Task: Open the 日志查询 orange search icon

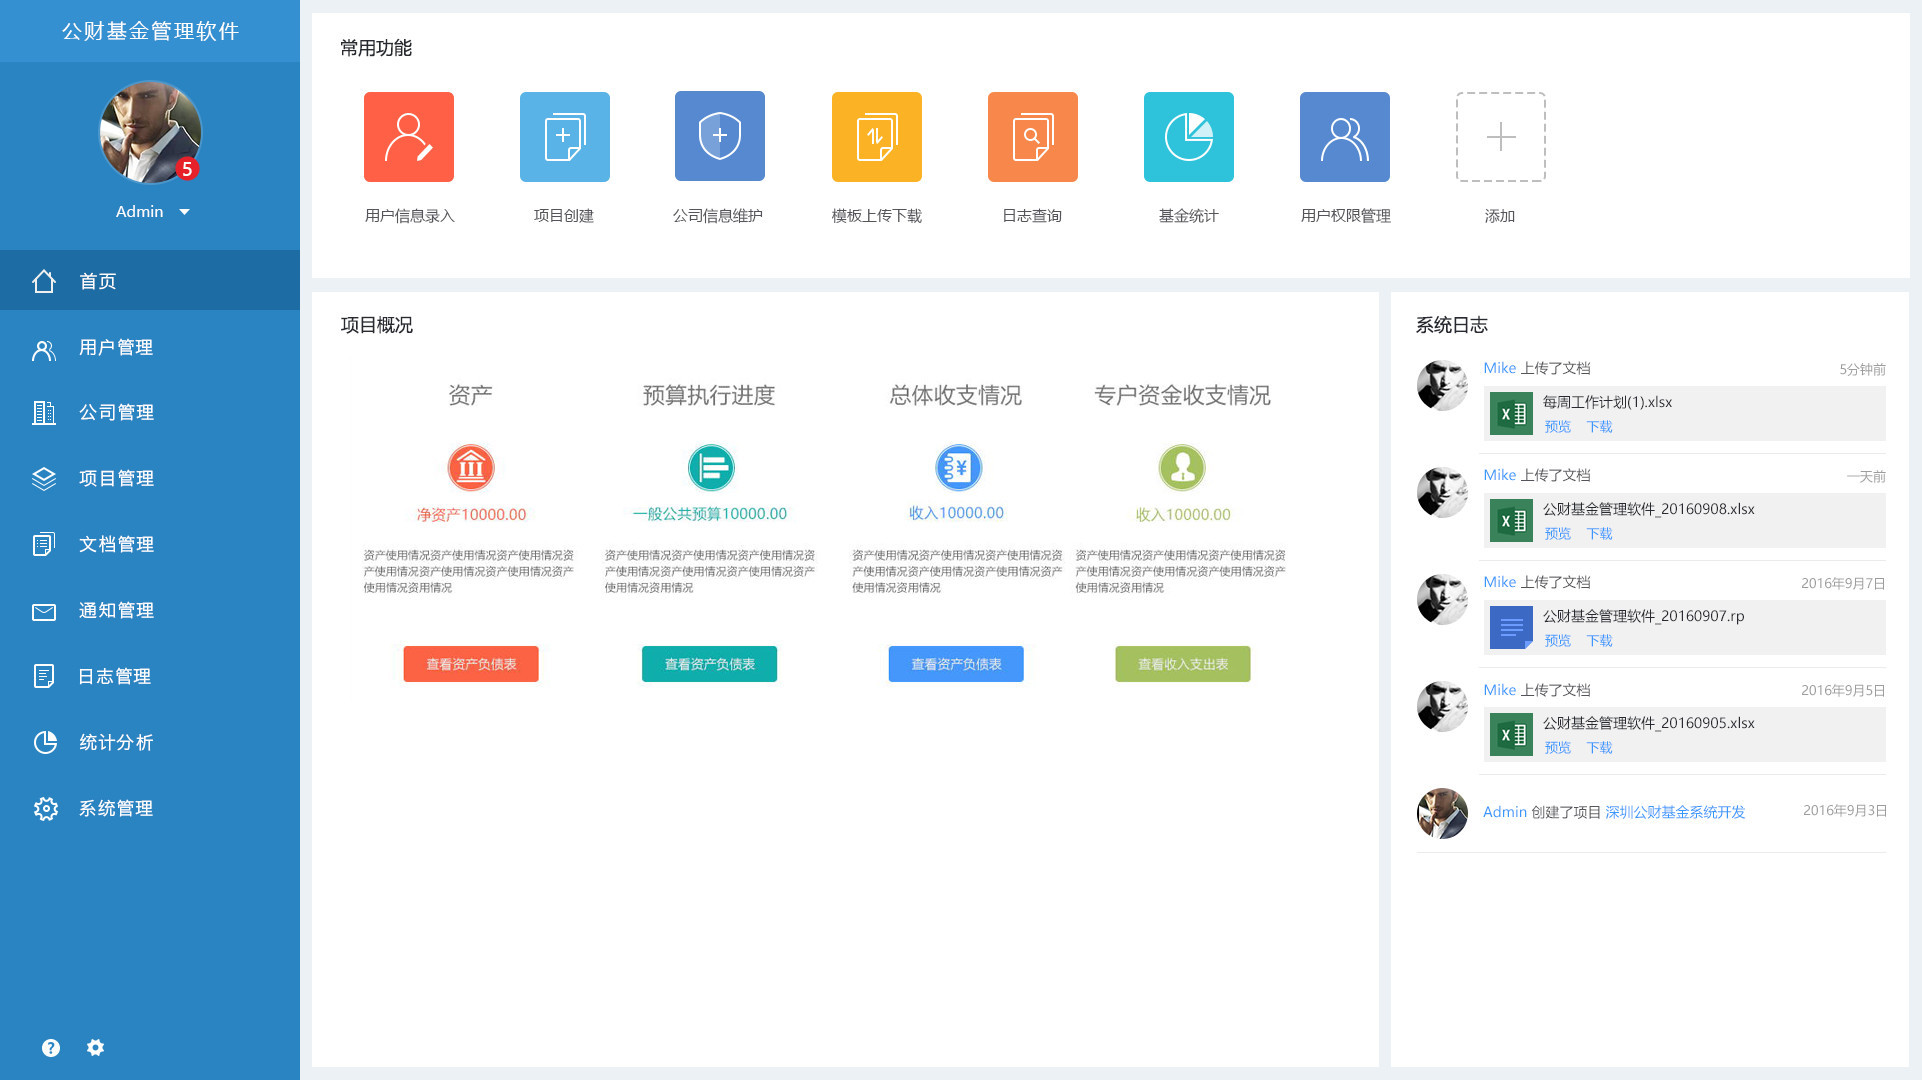Action: tap(1032, 137)
